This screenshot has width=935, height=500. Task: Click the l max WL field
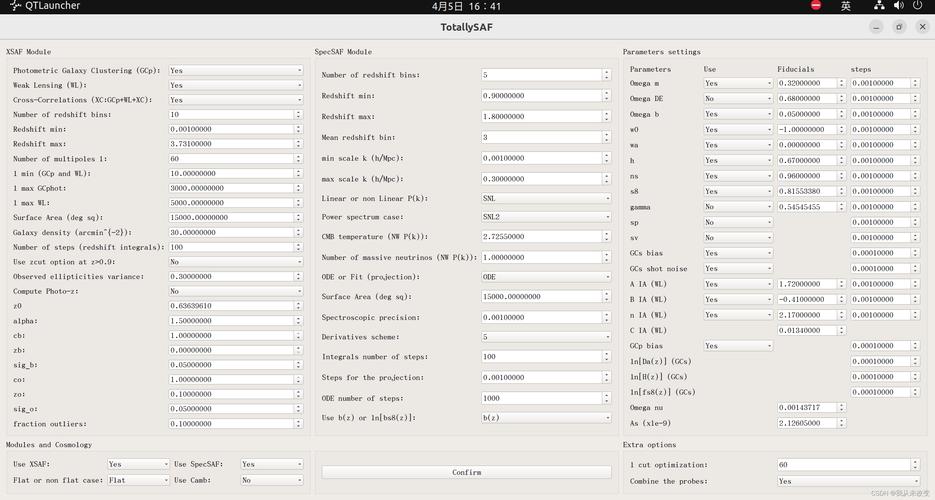coord(236,203)
